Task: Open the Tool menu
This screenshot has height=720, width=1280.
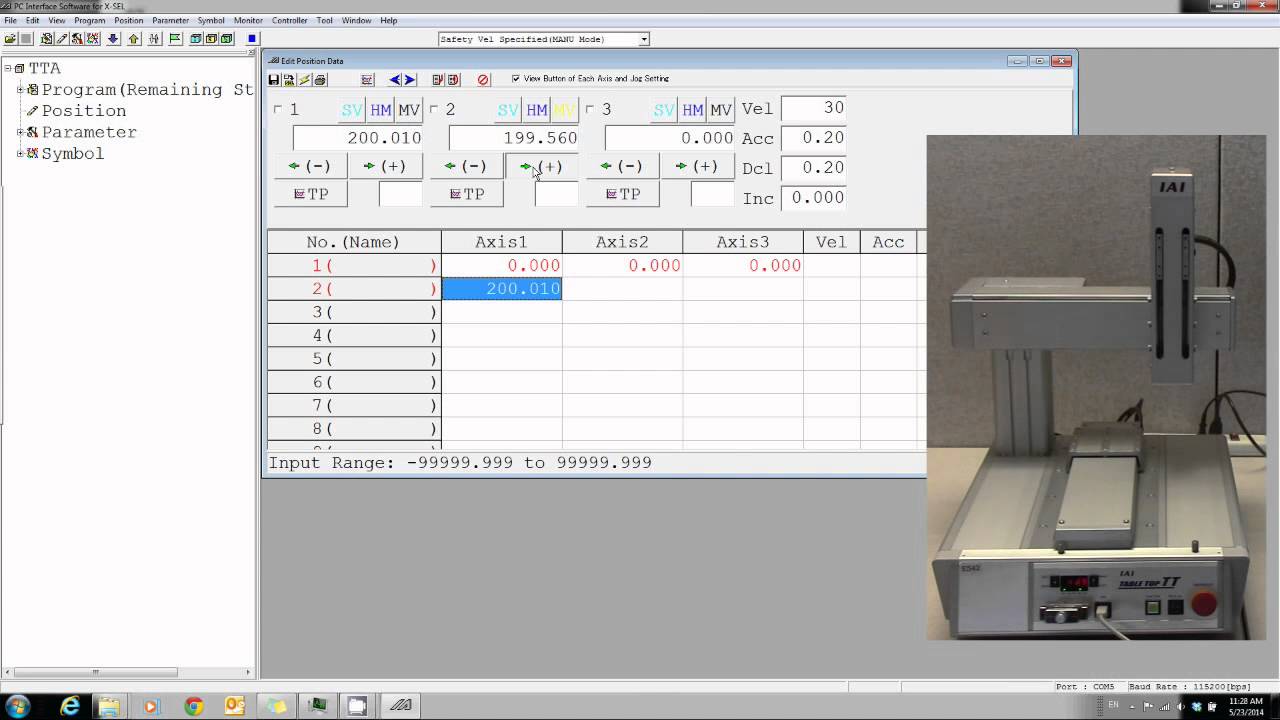Action: (325, 20)
